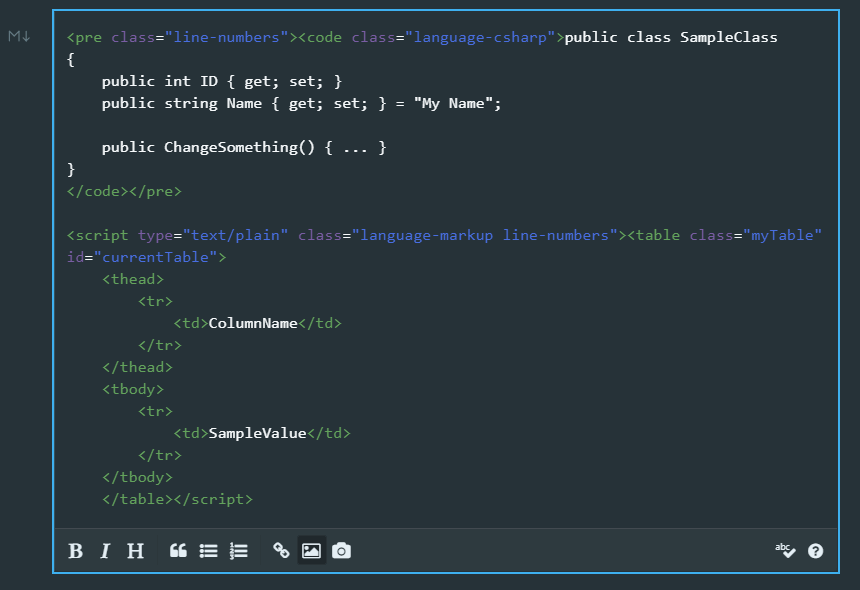
Task: Click the ColumnName cell text
Action: 253,323
